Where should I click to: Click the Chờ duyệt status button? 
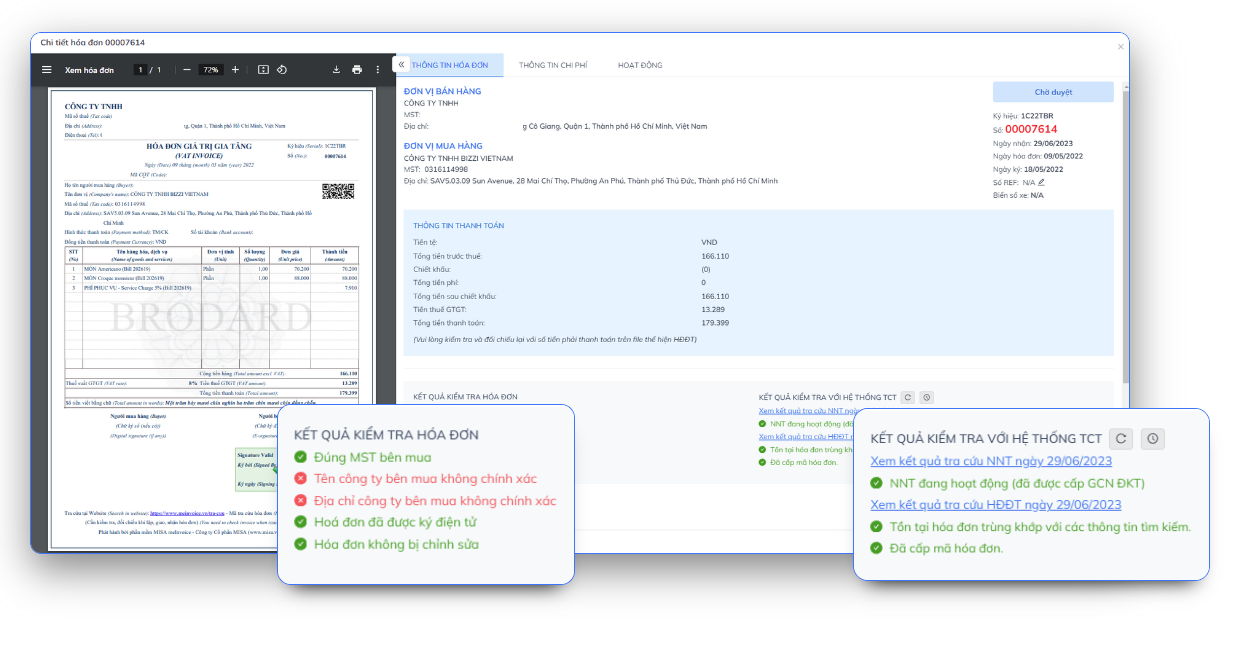1052,92
